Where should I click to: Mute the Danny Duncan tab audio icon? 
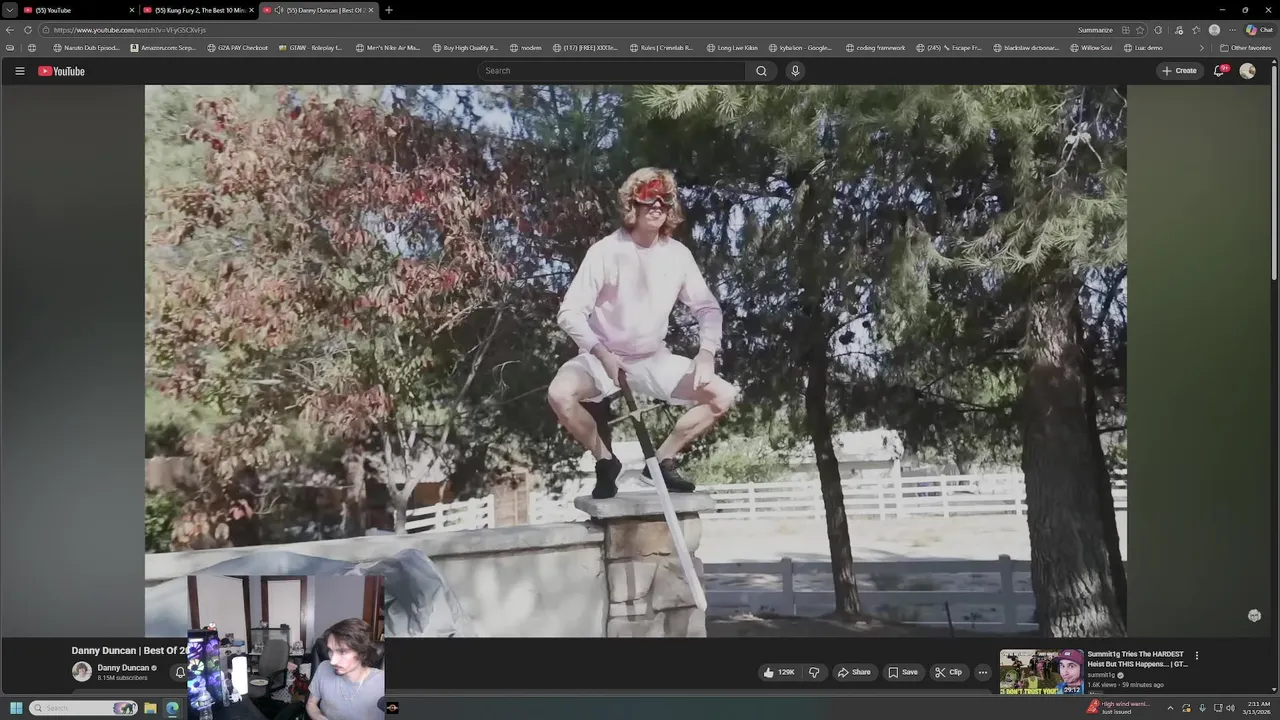(279, 10)
